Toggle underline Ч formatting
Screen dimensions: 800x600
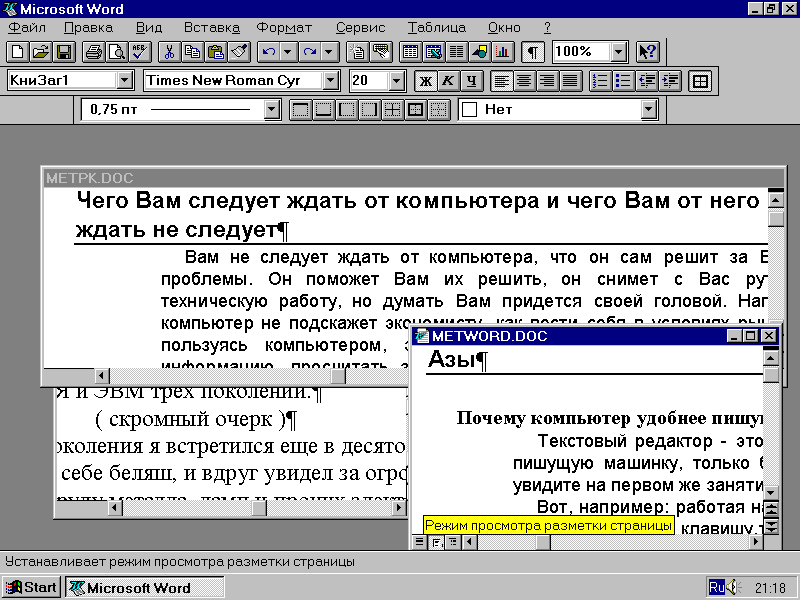coord(472,81)
